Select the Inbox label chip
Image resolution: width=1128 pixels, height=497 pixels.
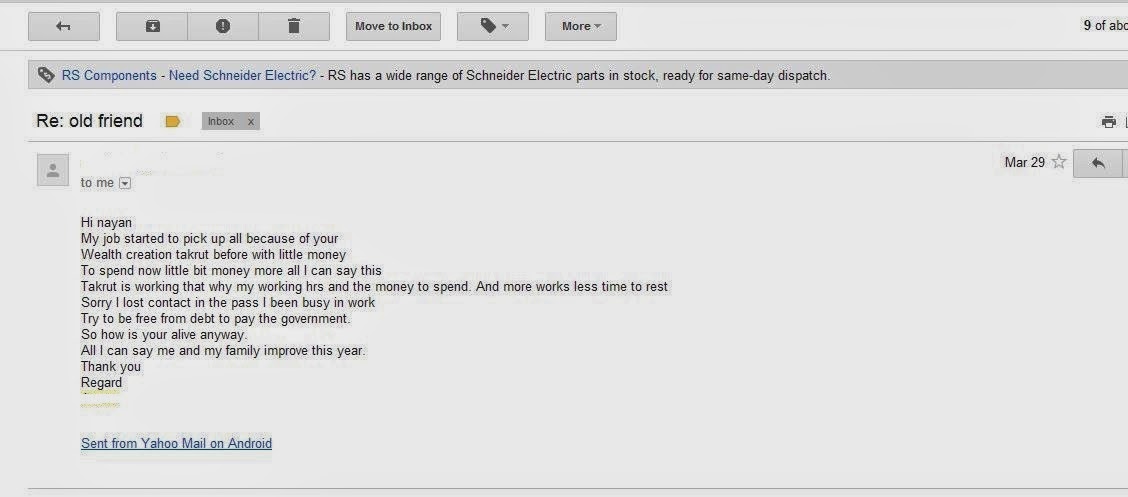coord(222,122)
